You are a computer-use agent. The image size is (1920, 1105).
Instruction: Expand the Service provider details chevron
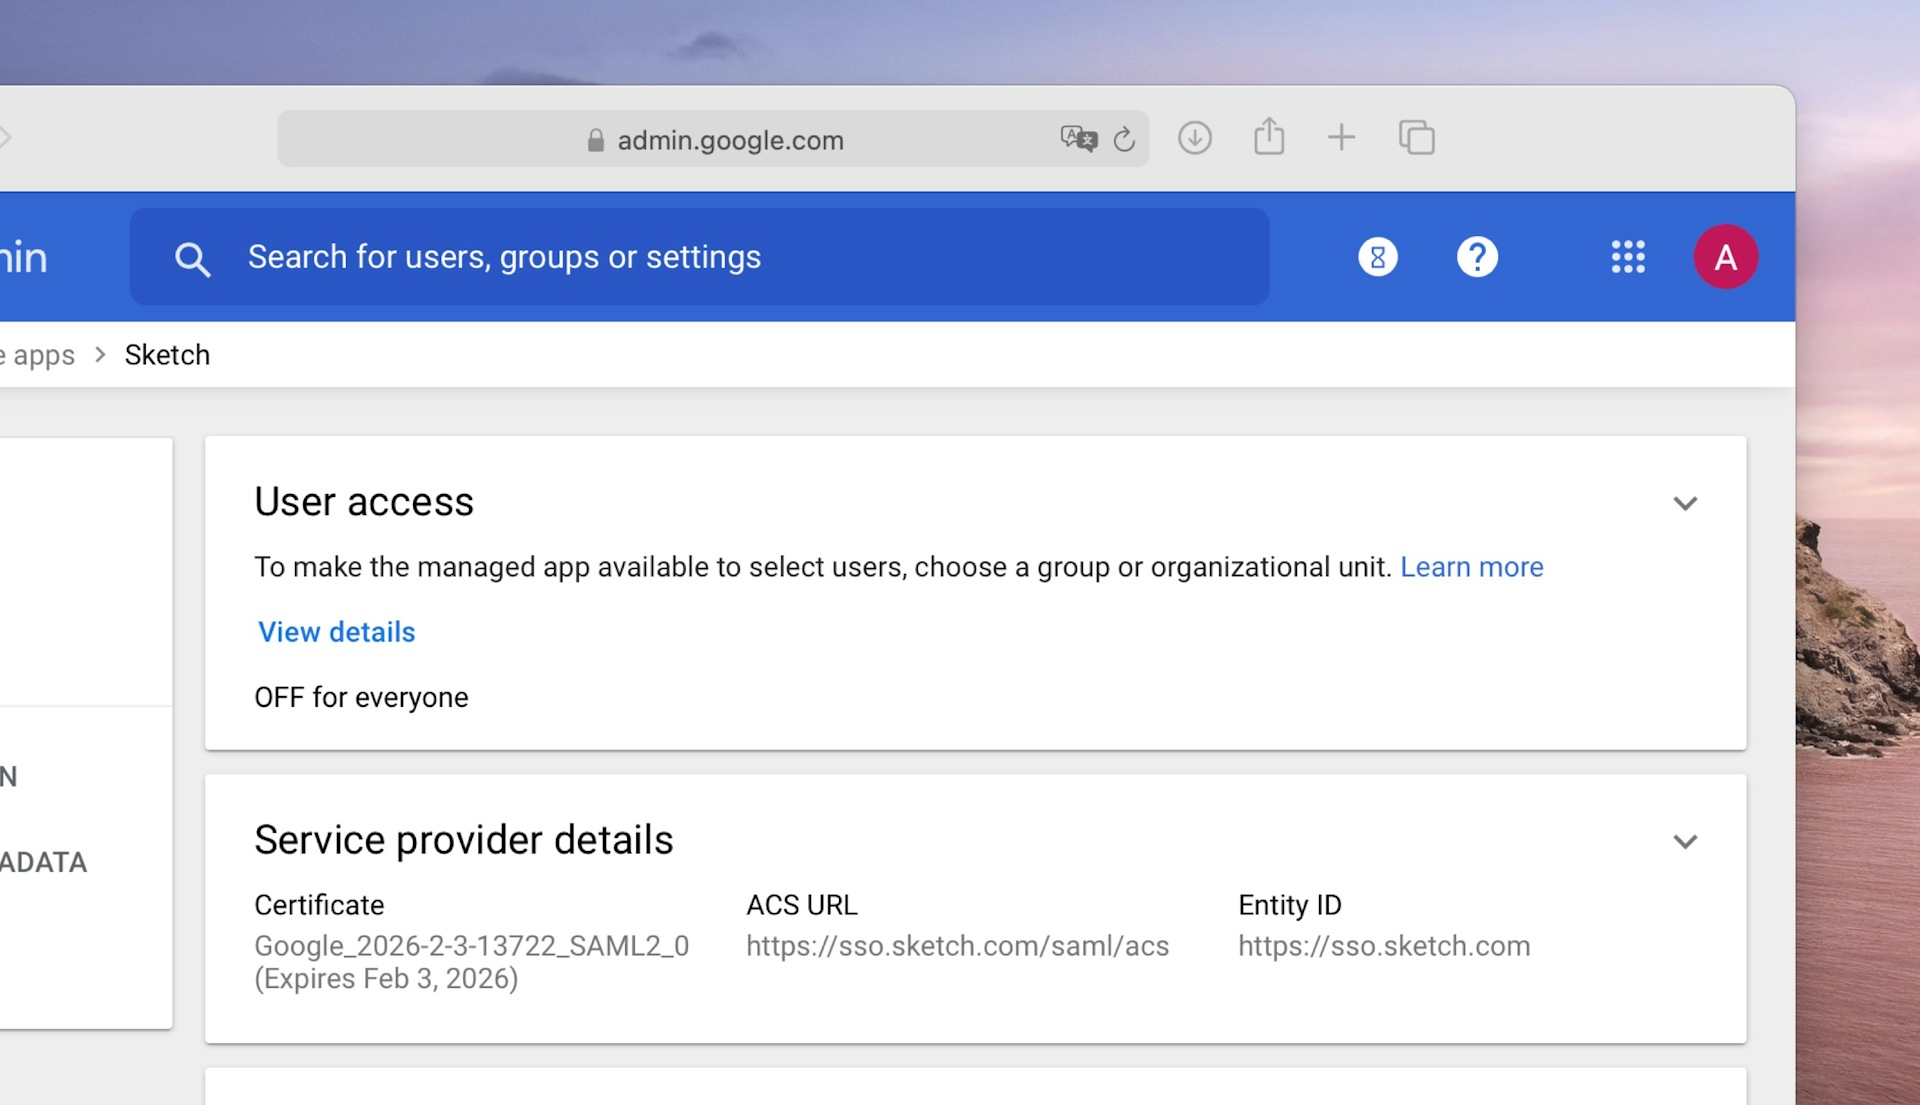pyautogui.click(x=1685, y=842)
